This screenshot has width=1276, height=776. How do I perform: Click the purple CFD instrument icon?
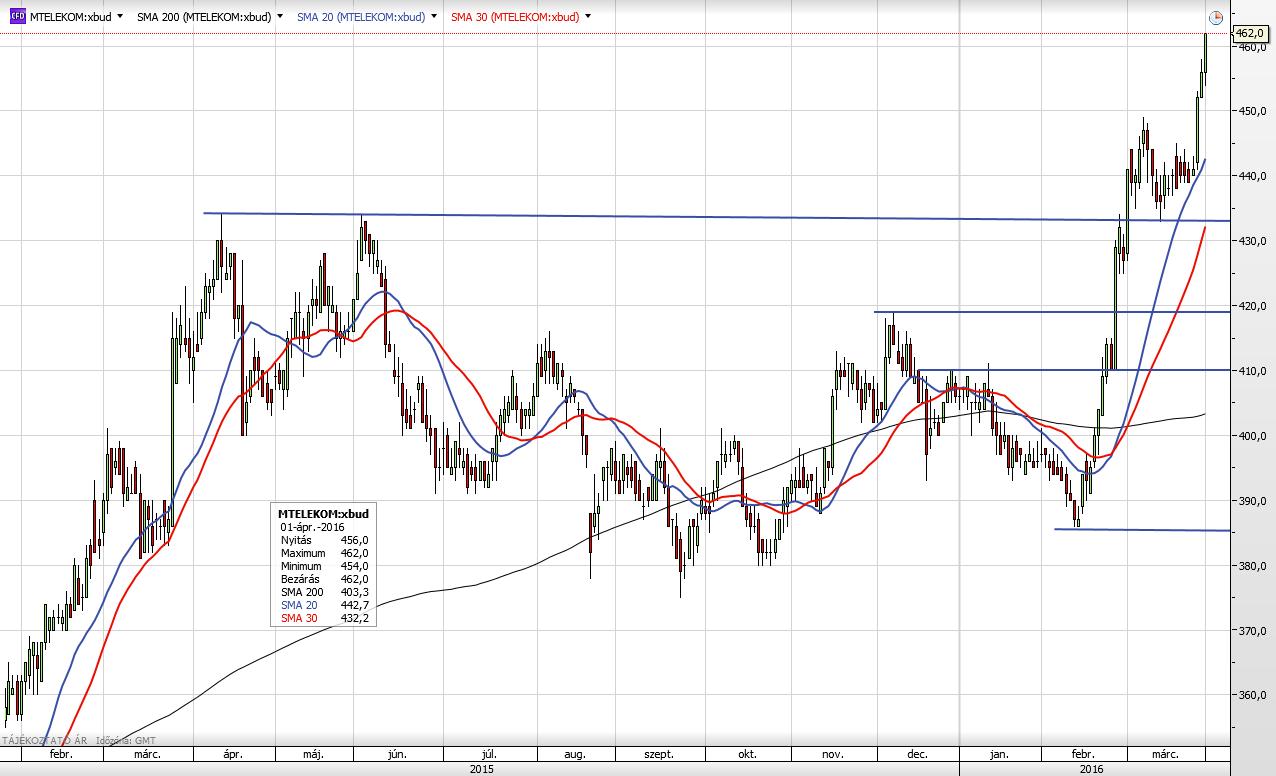pos(17,17)
